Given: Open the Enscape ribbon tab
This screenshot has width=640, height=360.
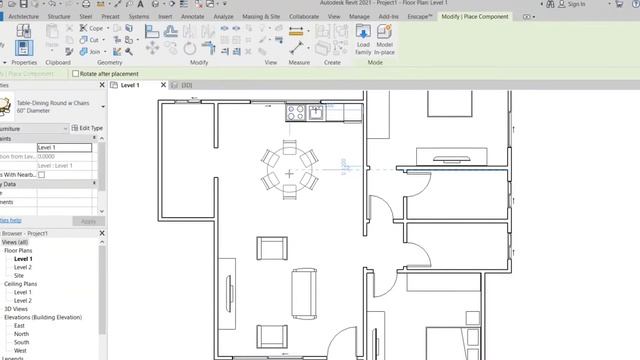Looking at the screenshot, I should (x=420, y=17).
